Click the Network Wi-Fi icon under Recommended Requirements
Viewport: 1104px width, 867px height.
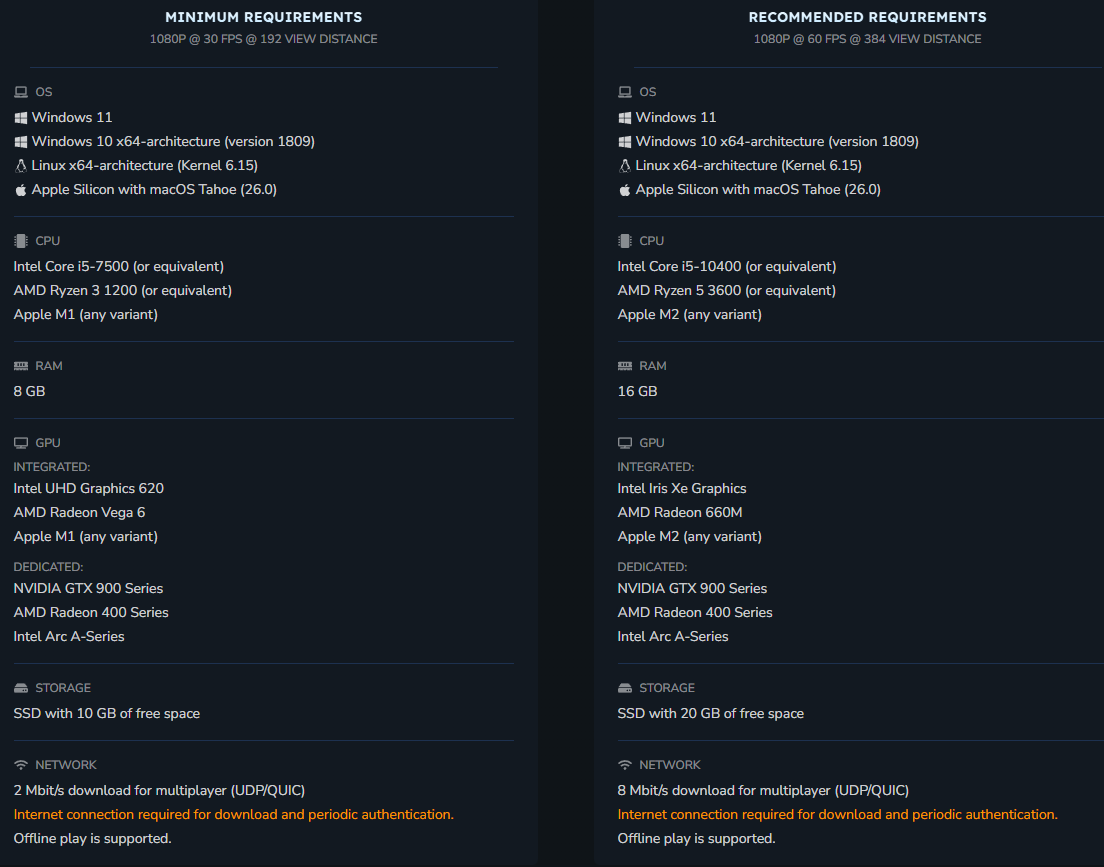(x=625, y=765)
